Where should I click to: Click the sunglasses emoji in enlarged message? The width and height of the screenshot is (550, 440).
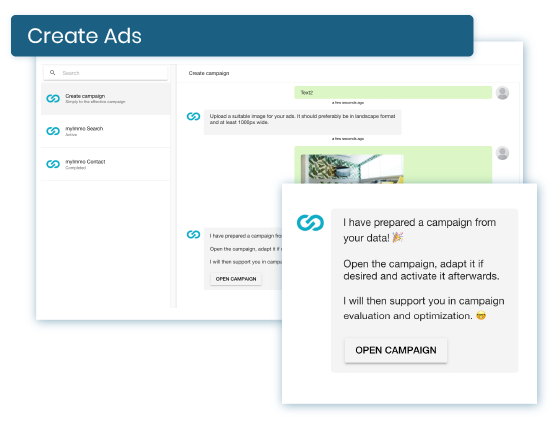481,316
